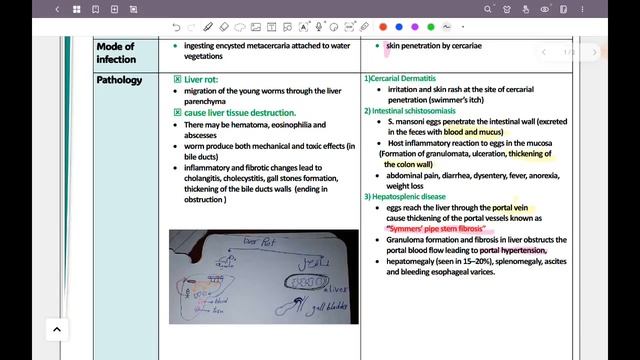Click the 'bleeding esophageal varices' line
This screenshot has width=640, height=360.
[440, 272]
